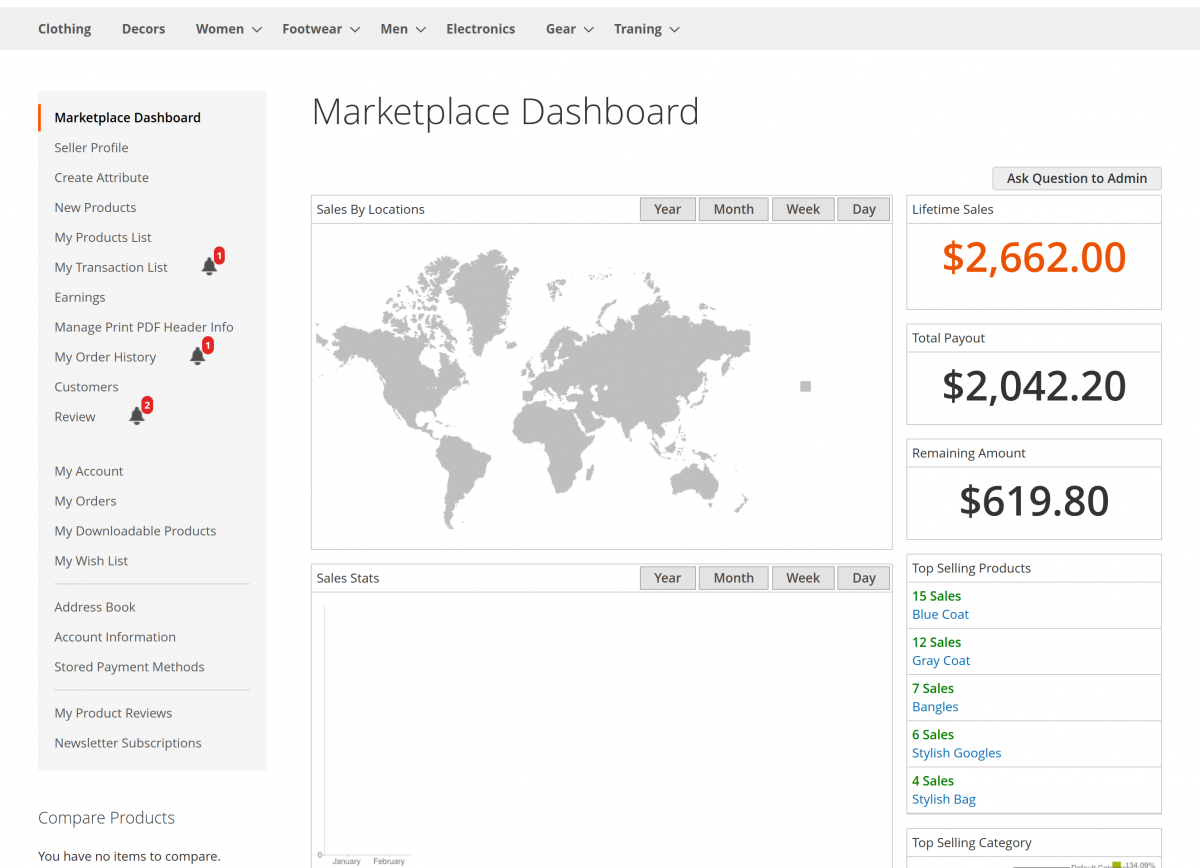Switch Sales By Locations to Year

(667, 209)
